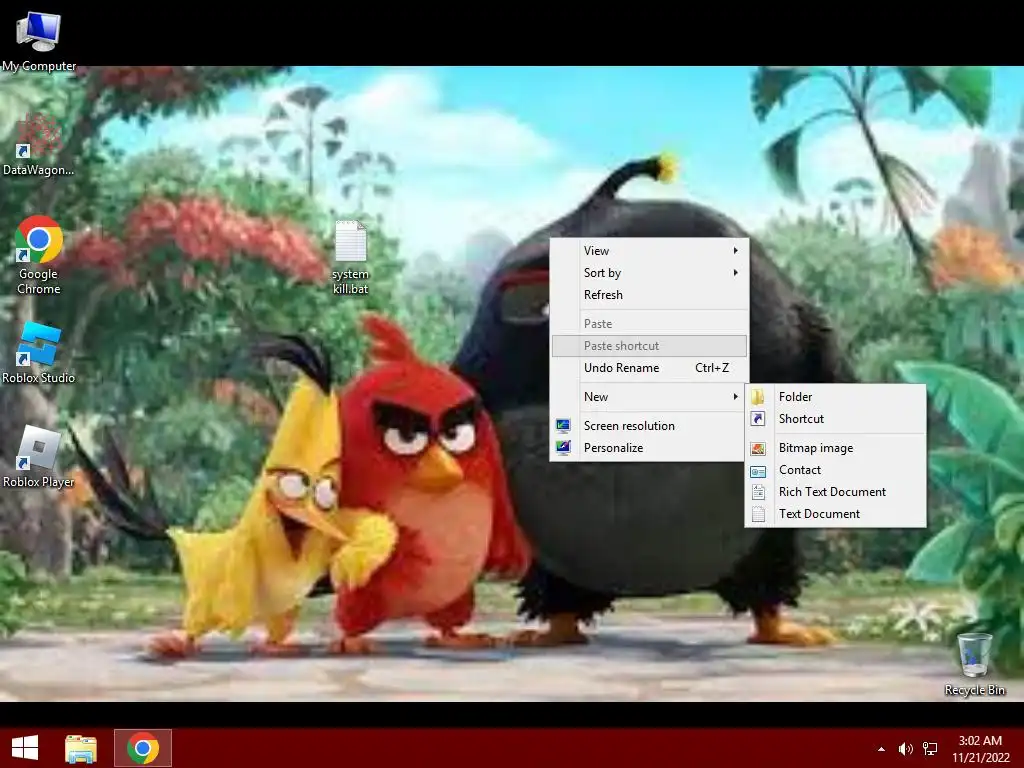1024x768 pixels.
Task: Select the system kill.bat file icon
Action: tap(351, 257)
